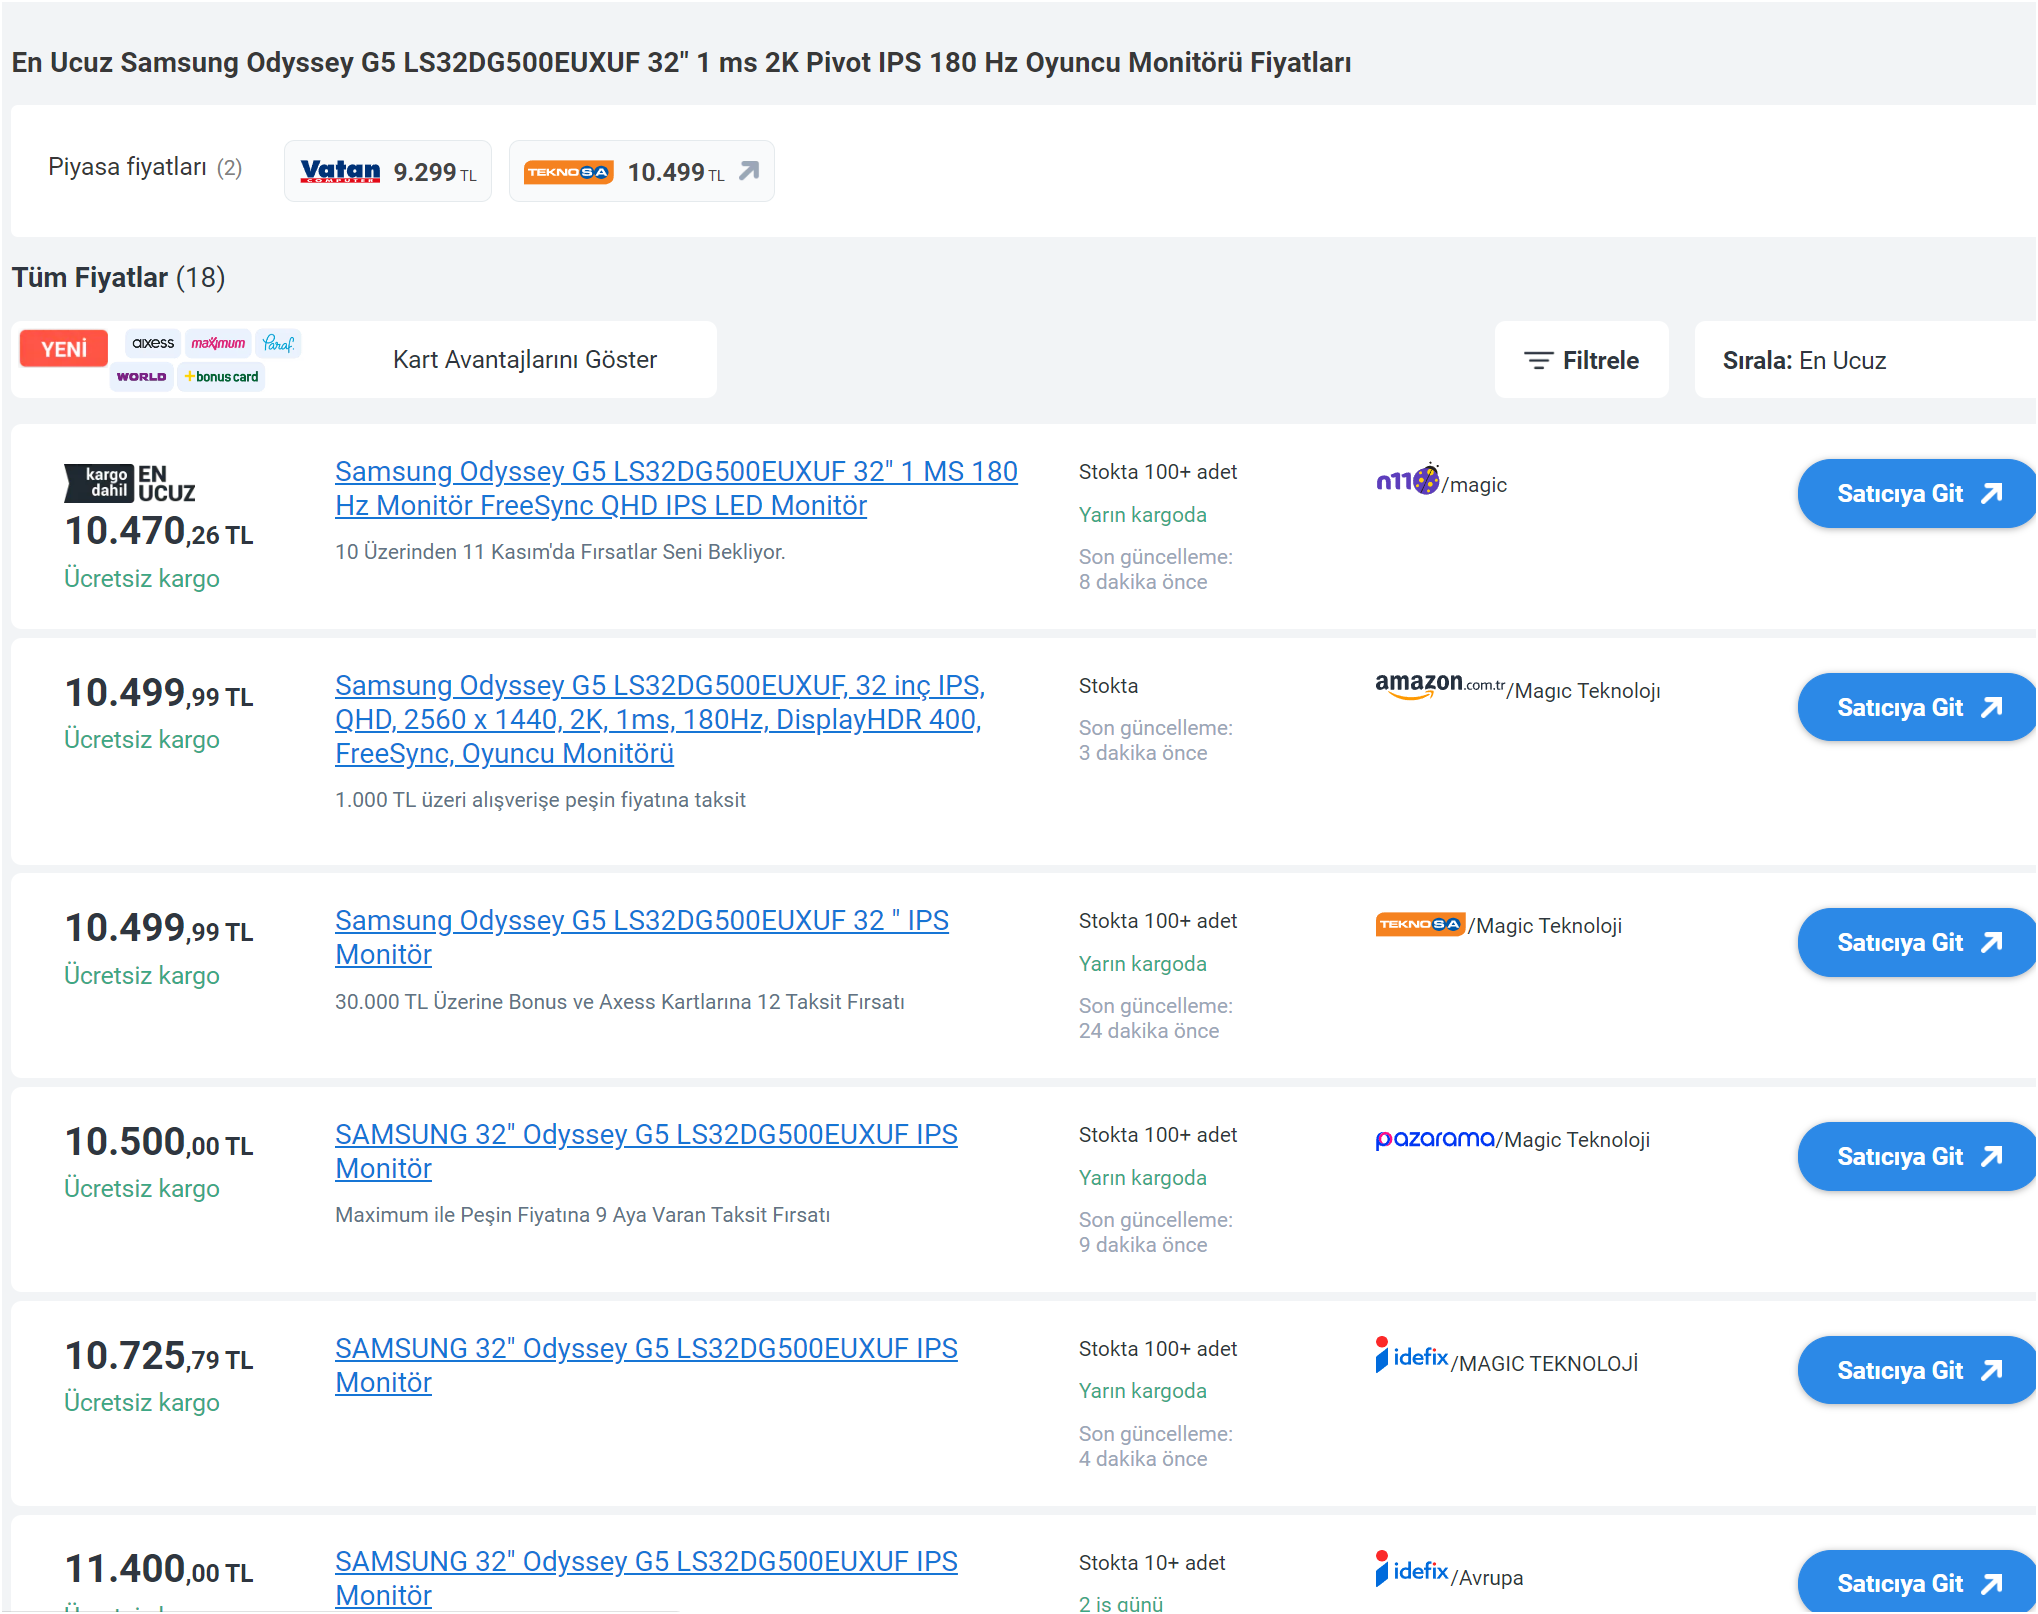Go to seller for Teknosa 10.499,99 TL offer
Viewport: 2038px width, 1614px height.
[x=1917, y=943]
